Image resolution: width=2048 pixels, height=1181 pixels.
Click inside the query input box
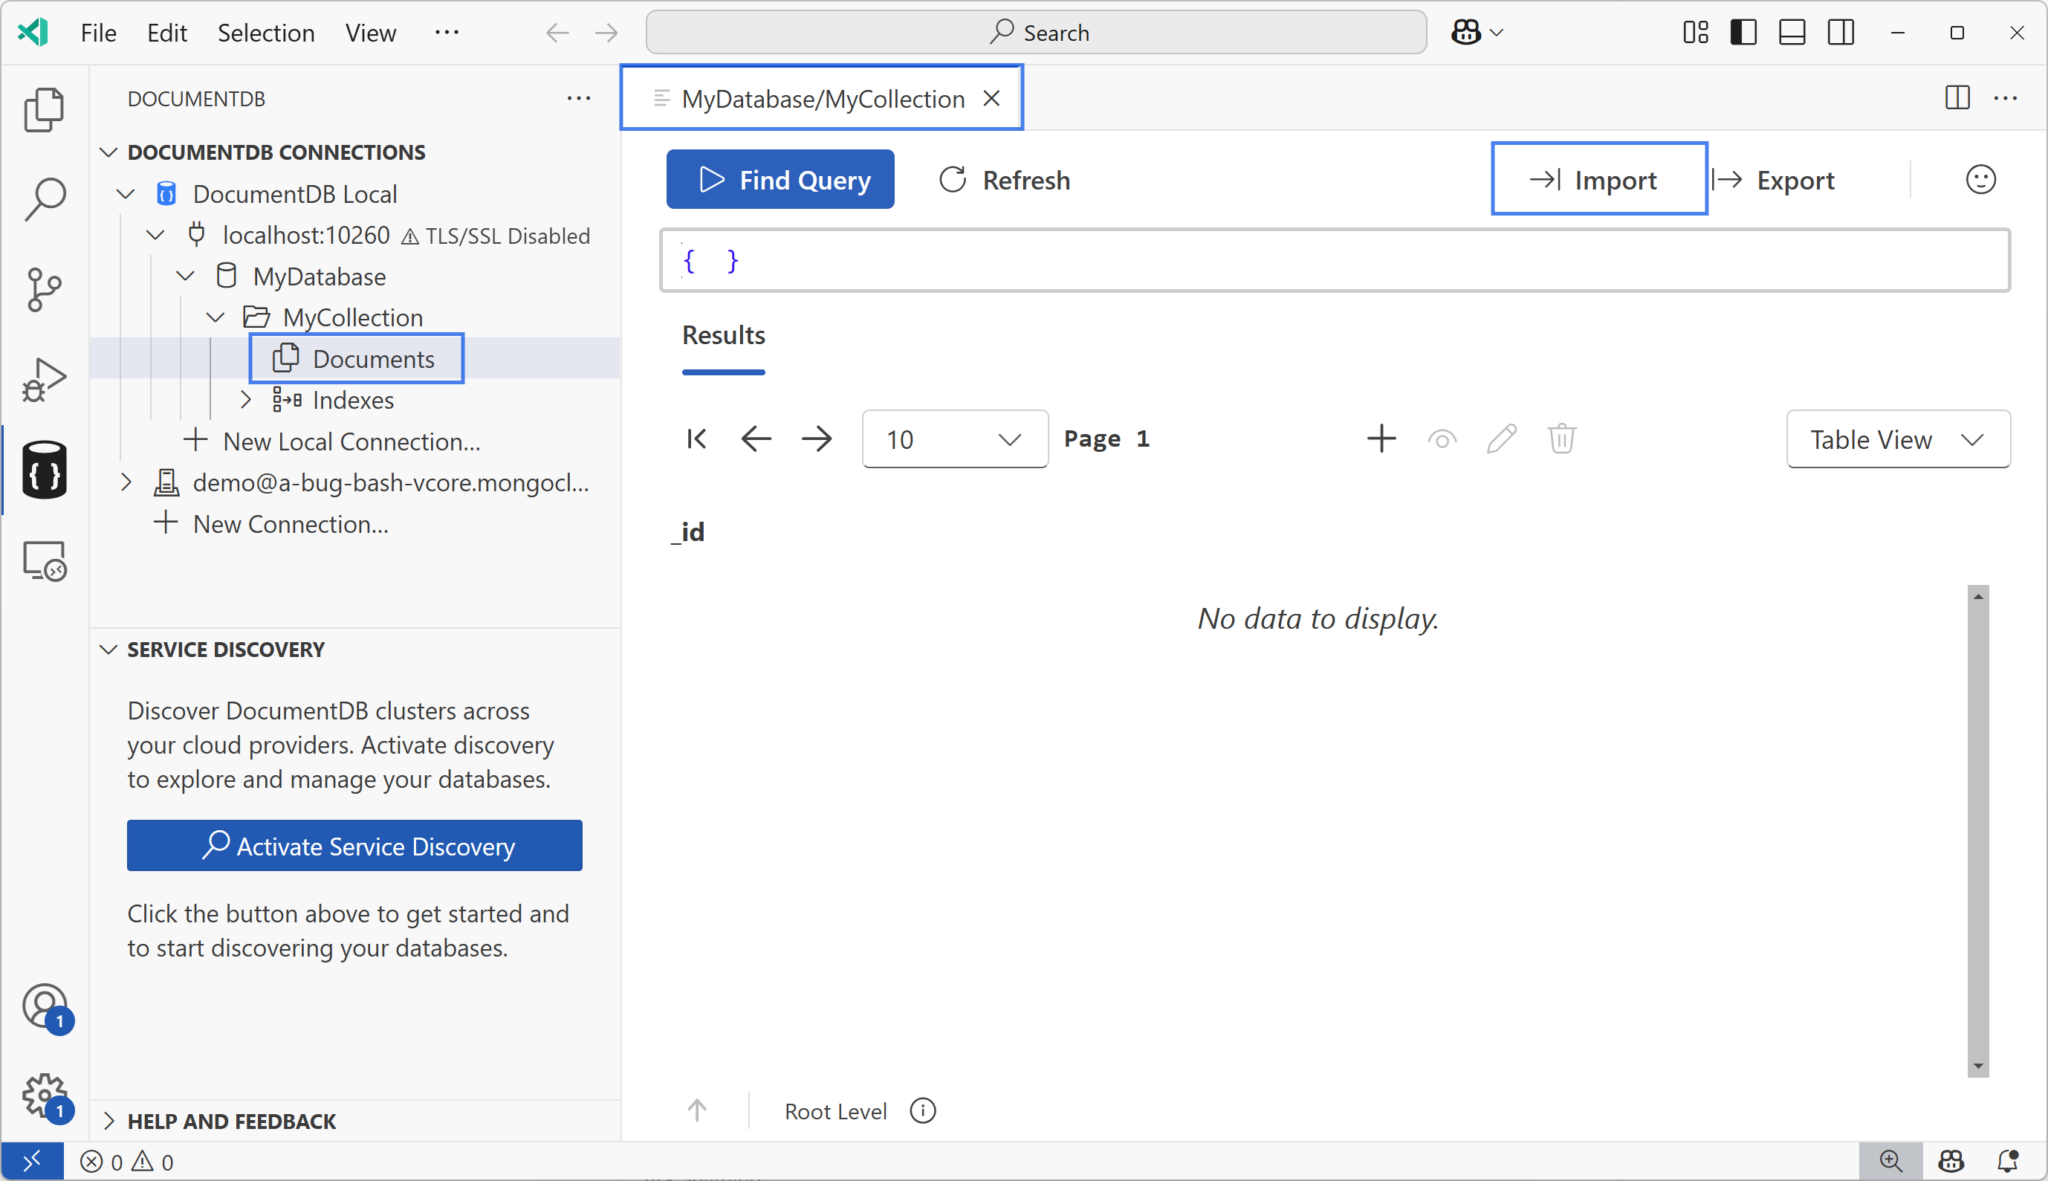point(1334,260)
